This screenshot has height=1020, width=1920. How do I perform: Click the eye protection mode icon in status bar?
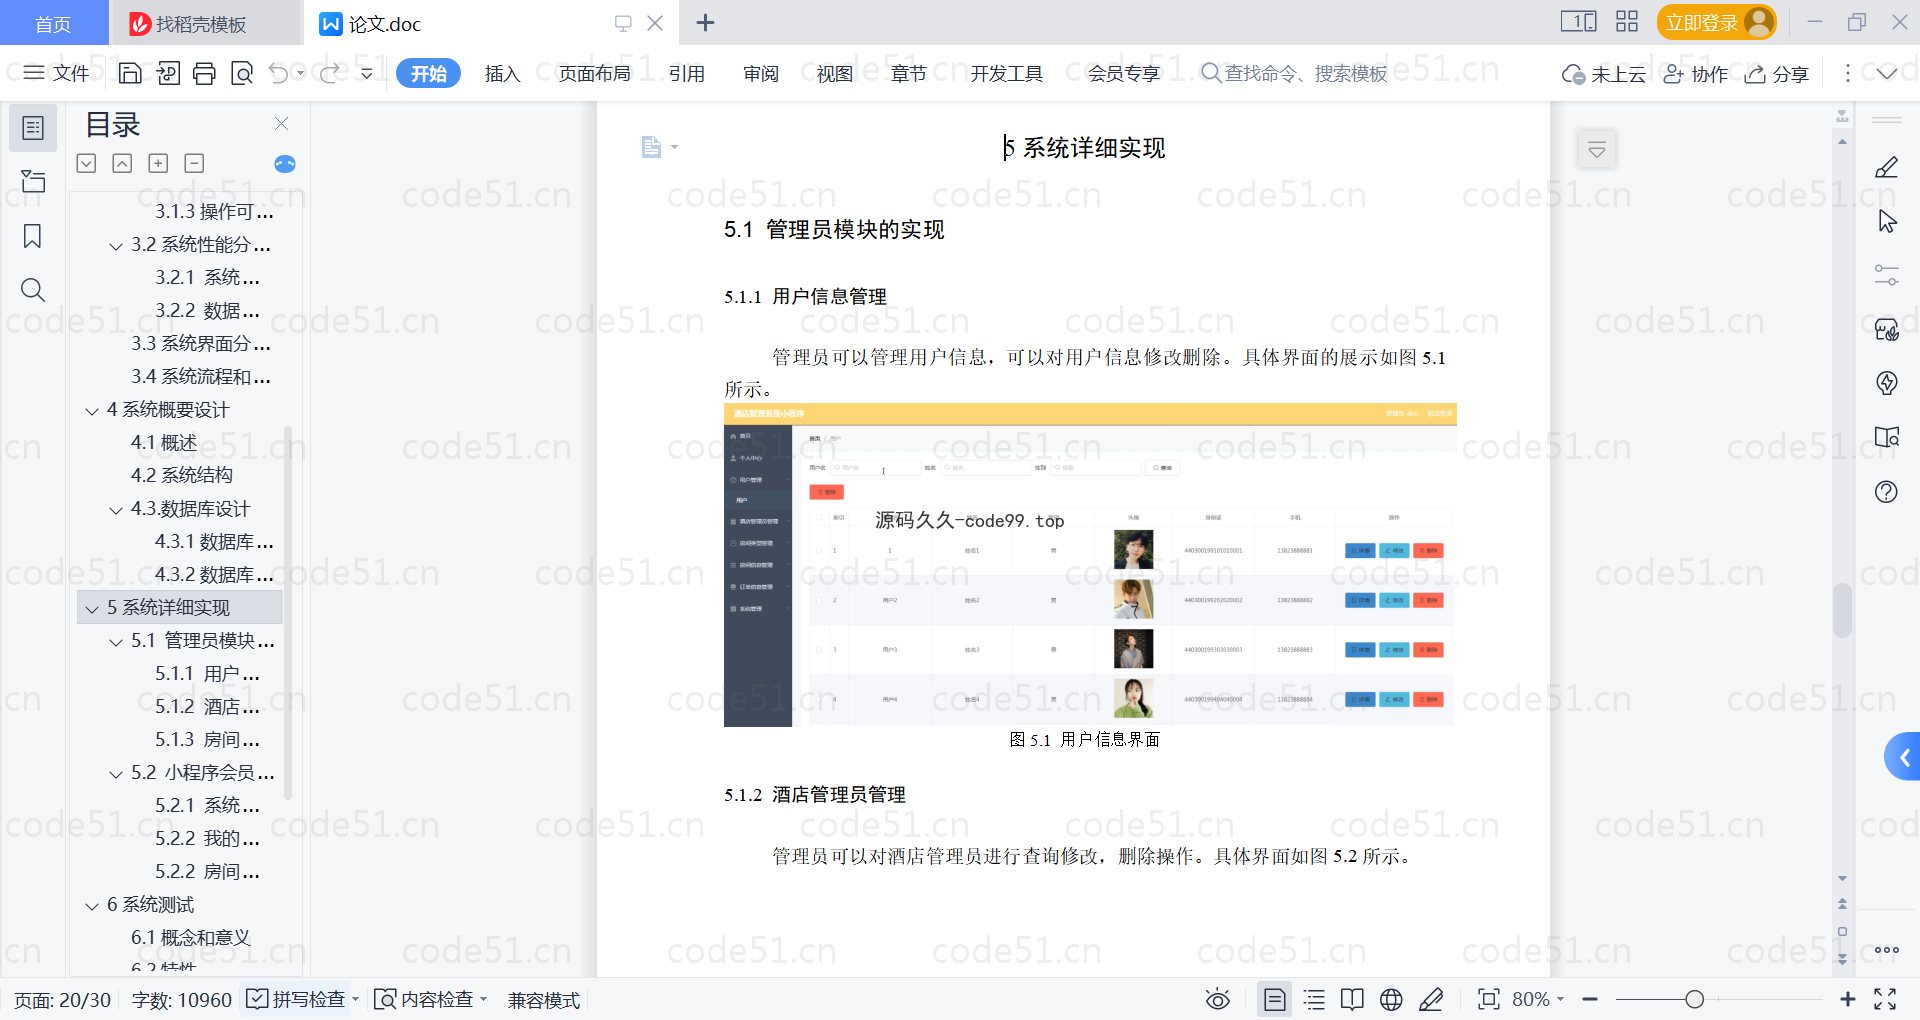pyautogui.click(x=1217, y=1000)
